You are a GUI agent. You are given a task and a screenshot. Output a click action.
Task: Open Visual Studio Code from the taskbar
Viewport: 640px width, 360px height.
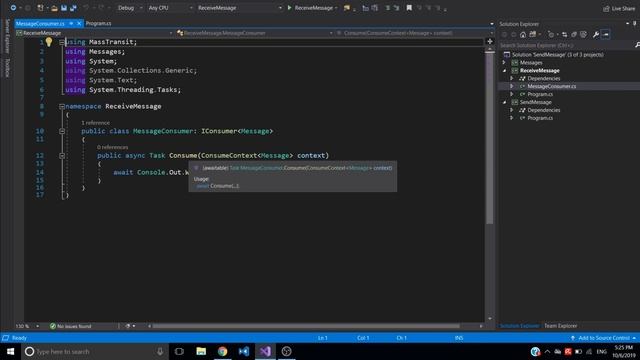tap(244, 351)
